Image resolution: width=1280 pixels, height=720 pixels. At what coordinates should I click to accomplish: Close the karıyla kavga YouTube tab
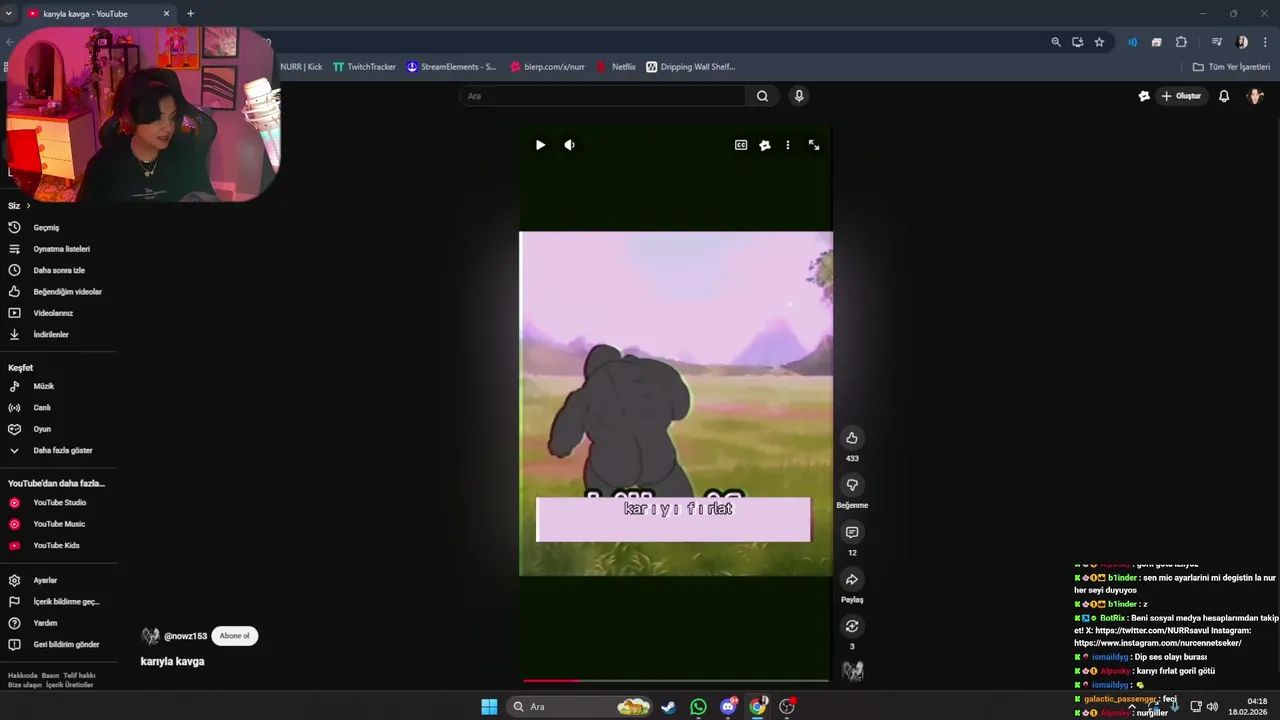pos(166,14)
